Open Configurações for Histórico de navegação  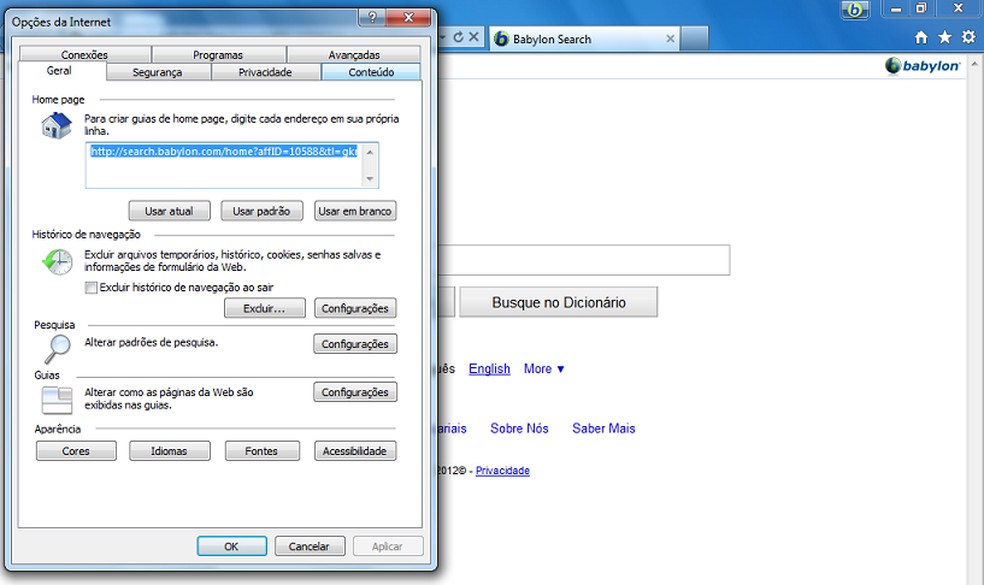(x=355, y=308)
